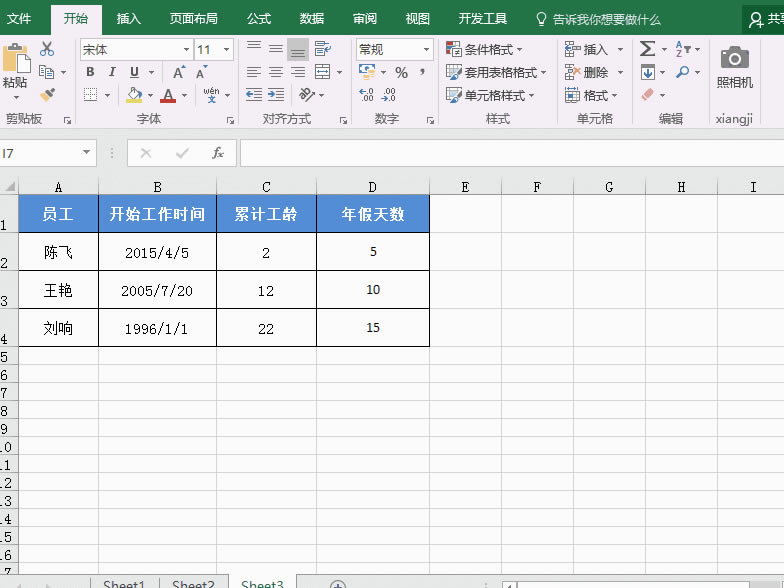Toggle bold formatting

point(90,72)
